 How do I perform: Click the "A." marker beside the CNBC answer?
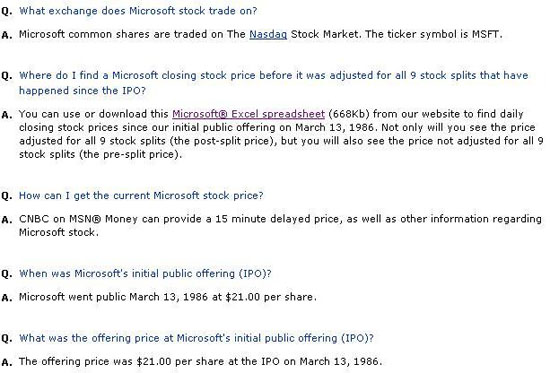click(6, 220)
